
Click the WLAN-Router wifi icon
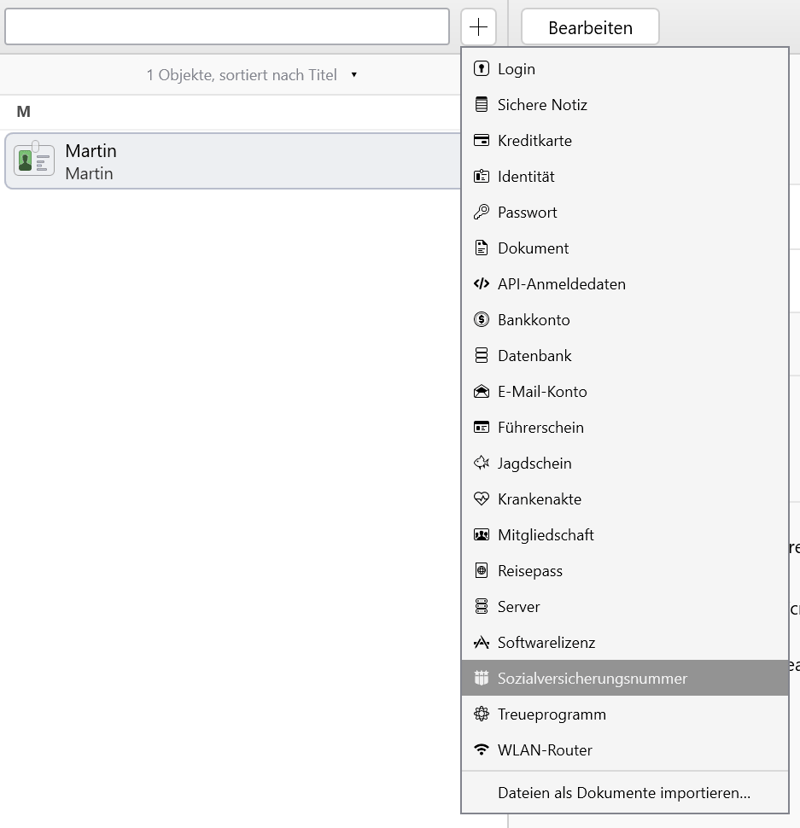pyautogui.click(x=481, y=750)
